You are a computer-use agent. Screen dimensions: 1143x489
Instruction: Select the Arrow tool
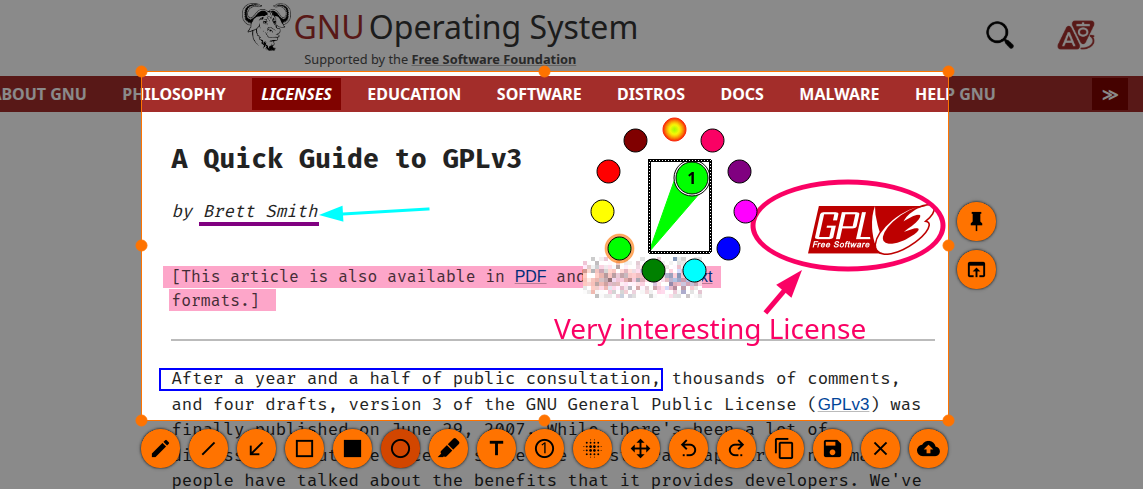click(256, 449)
